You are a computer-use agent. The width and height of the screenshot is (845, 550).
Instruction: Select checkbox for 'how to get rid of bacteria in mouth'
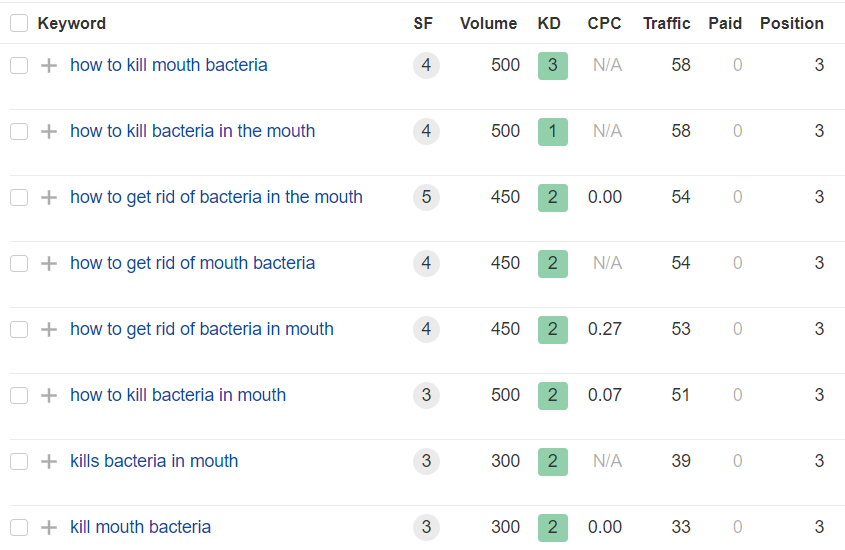[19, 330]
